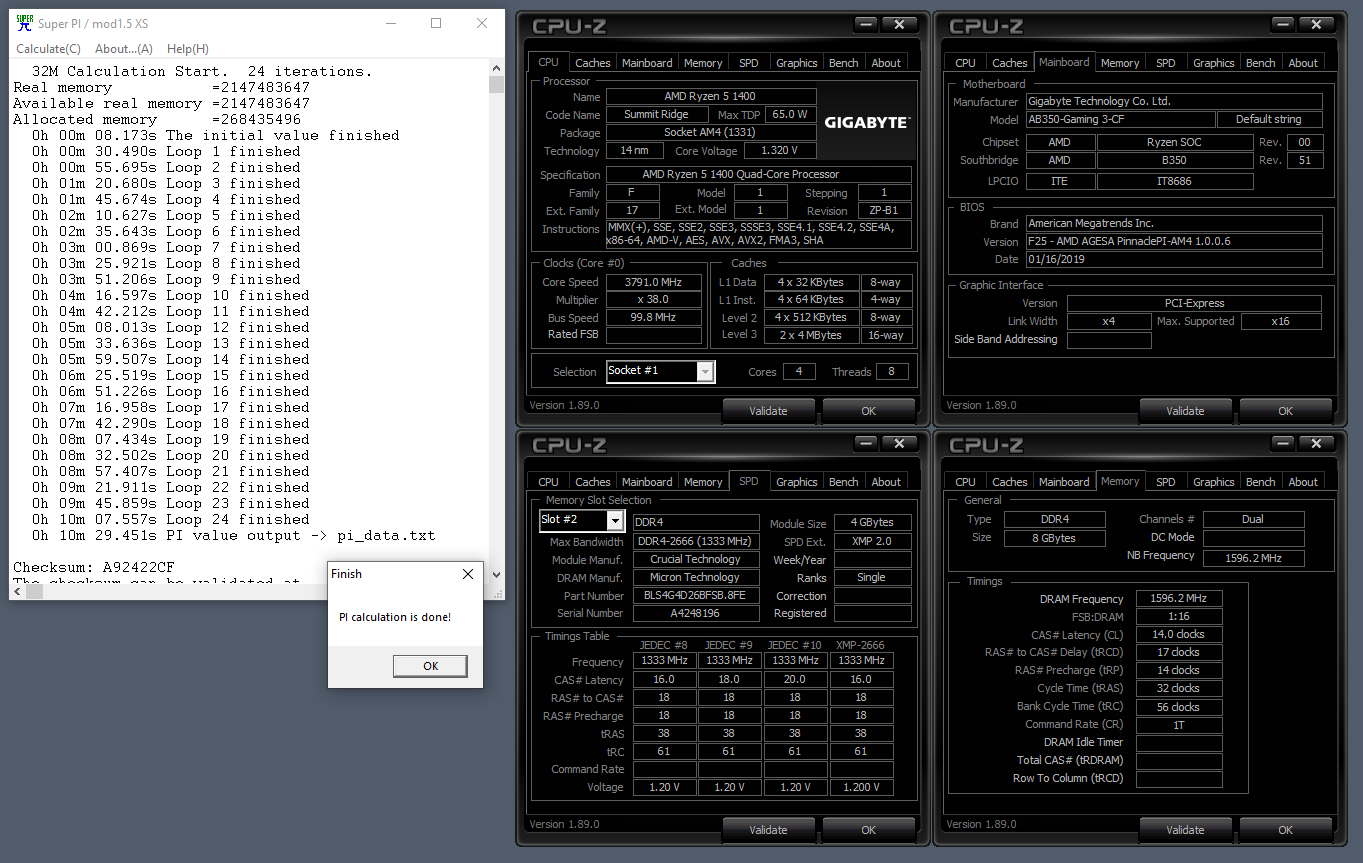Click OK in the Mainboard window
The height and width of the screenshot is (863, 1363).
(1285, 410)
